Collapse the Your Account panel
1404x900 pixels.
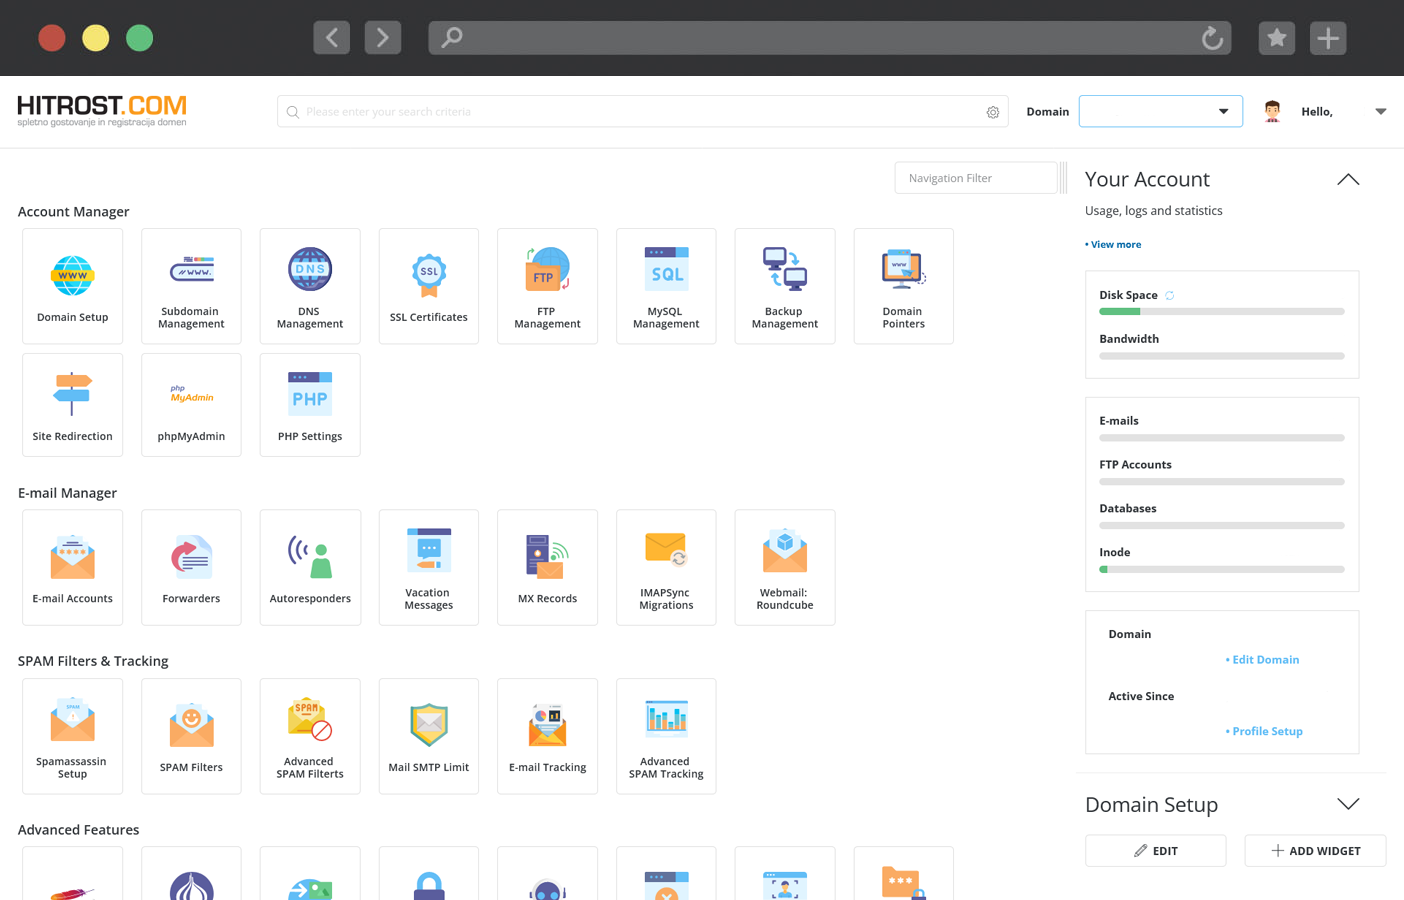pyautogui.click(x=1348, y=180)
